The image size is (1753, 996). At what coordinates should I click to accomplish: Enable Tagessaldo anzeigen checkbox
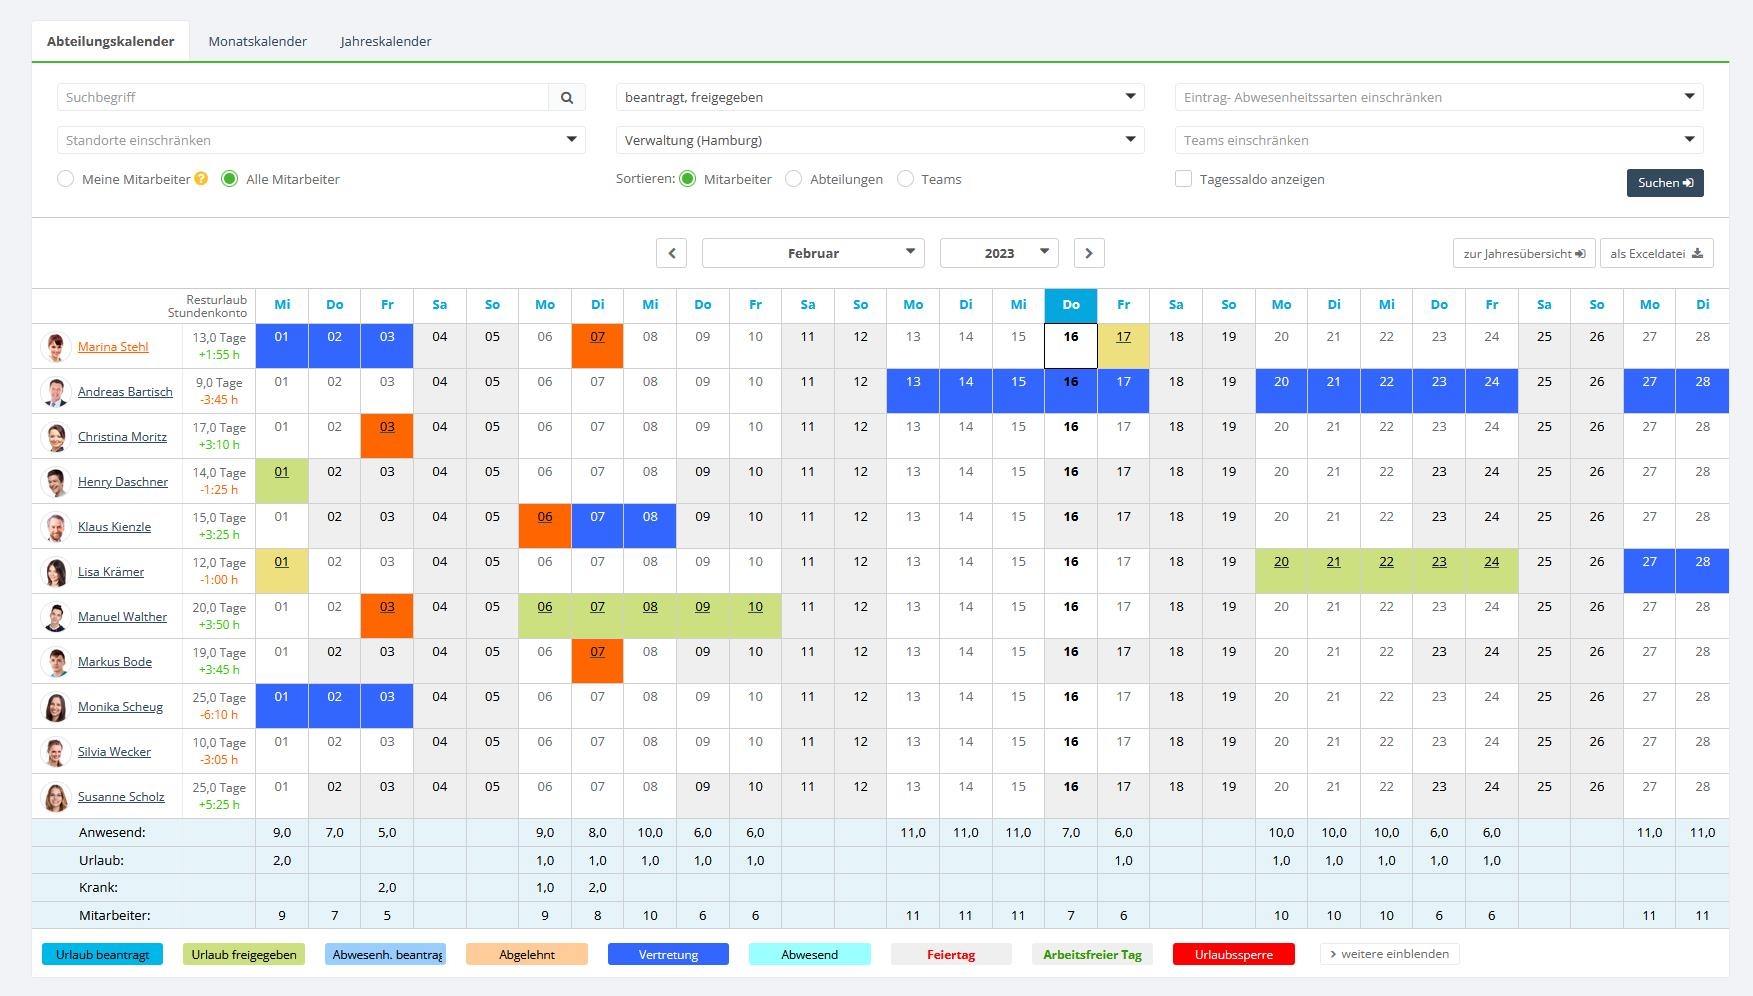click(x=1184, y=179)
